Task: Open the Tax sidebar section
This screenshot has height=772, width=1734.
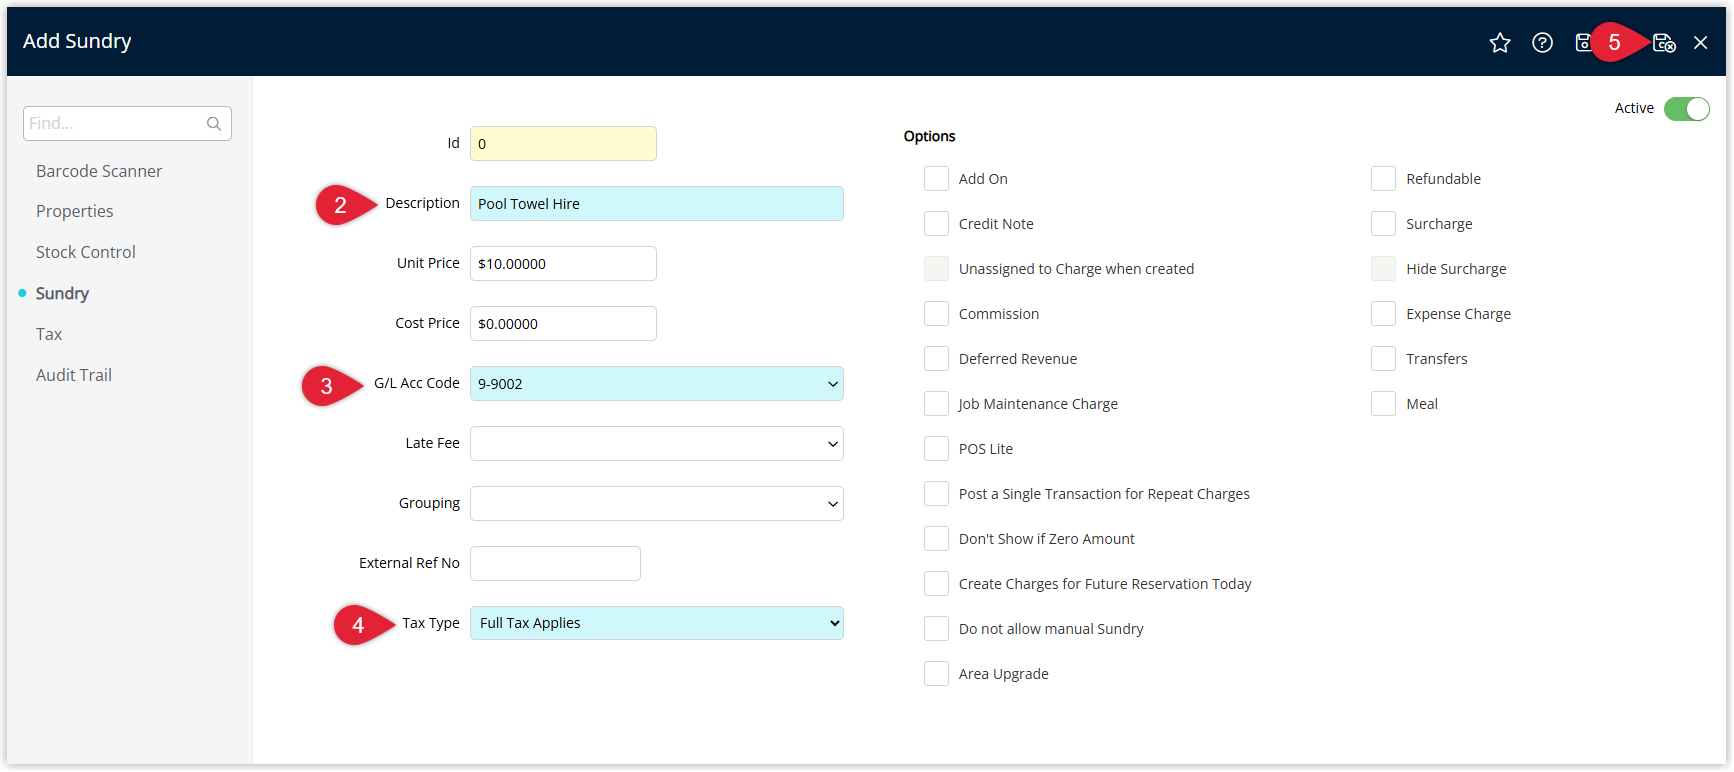Action: (x=49, y=335)
